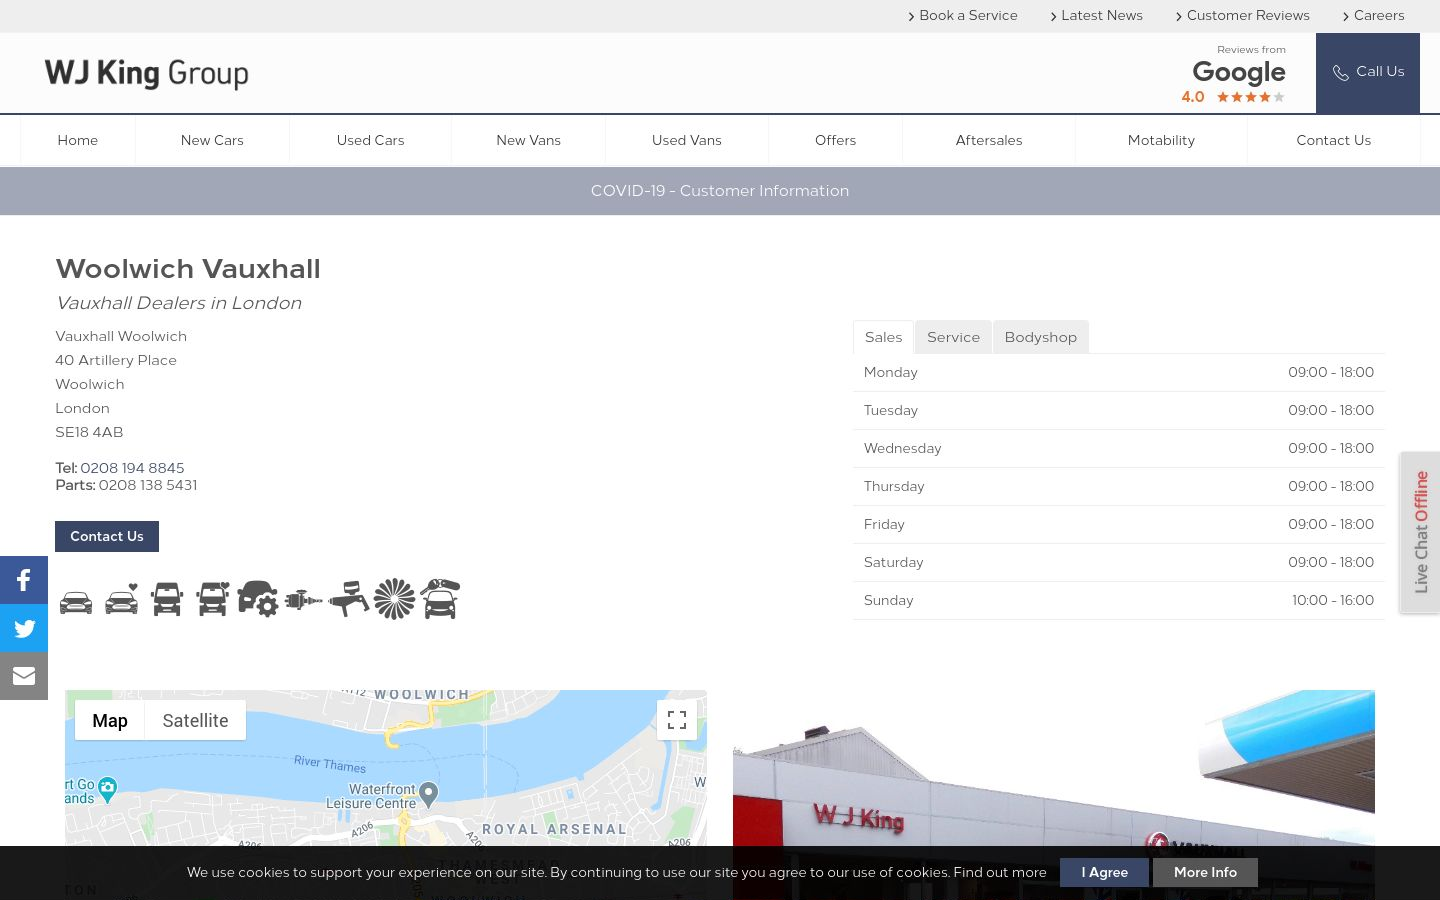Click the new vans service icon
The height and width of the screenshot is (900, 1440).
[167, 599]
